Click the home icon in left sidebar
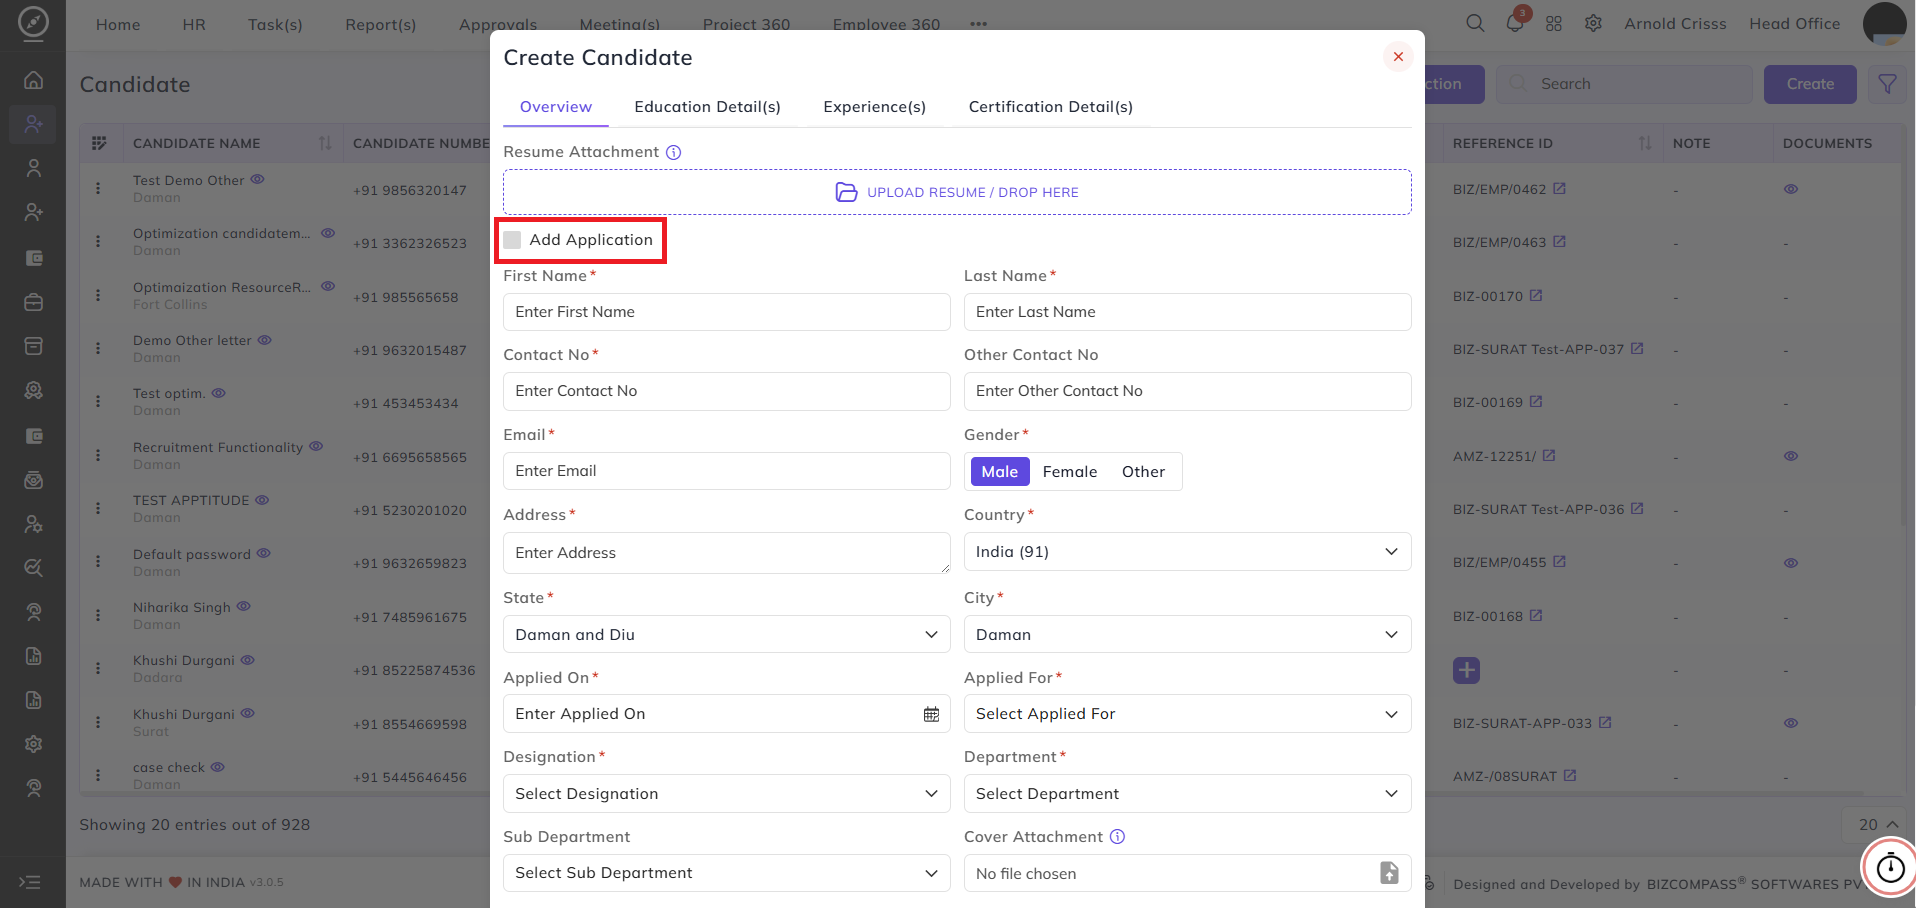1916x908 pixels. click(33, 80)
